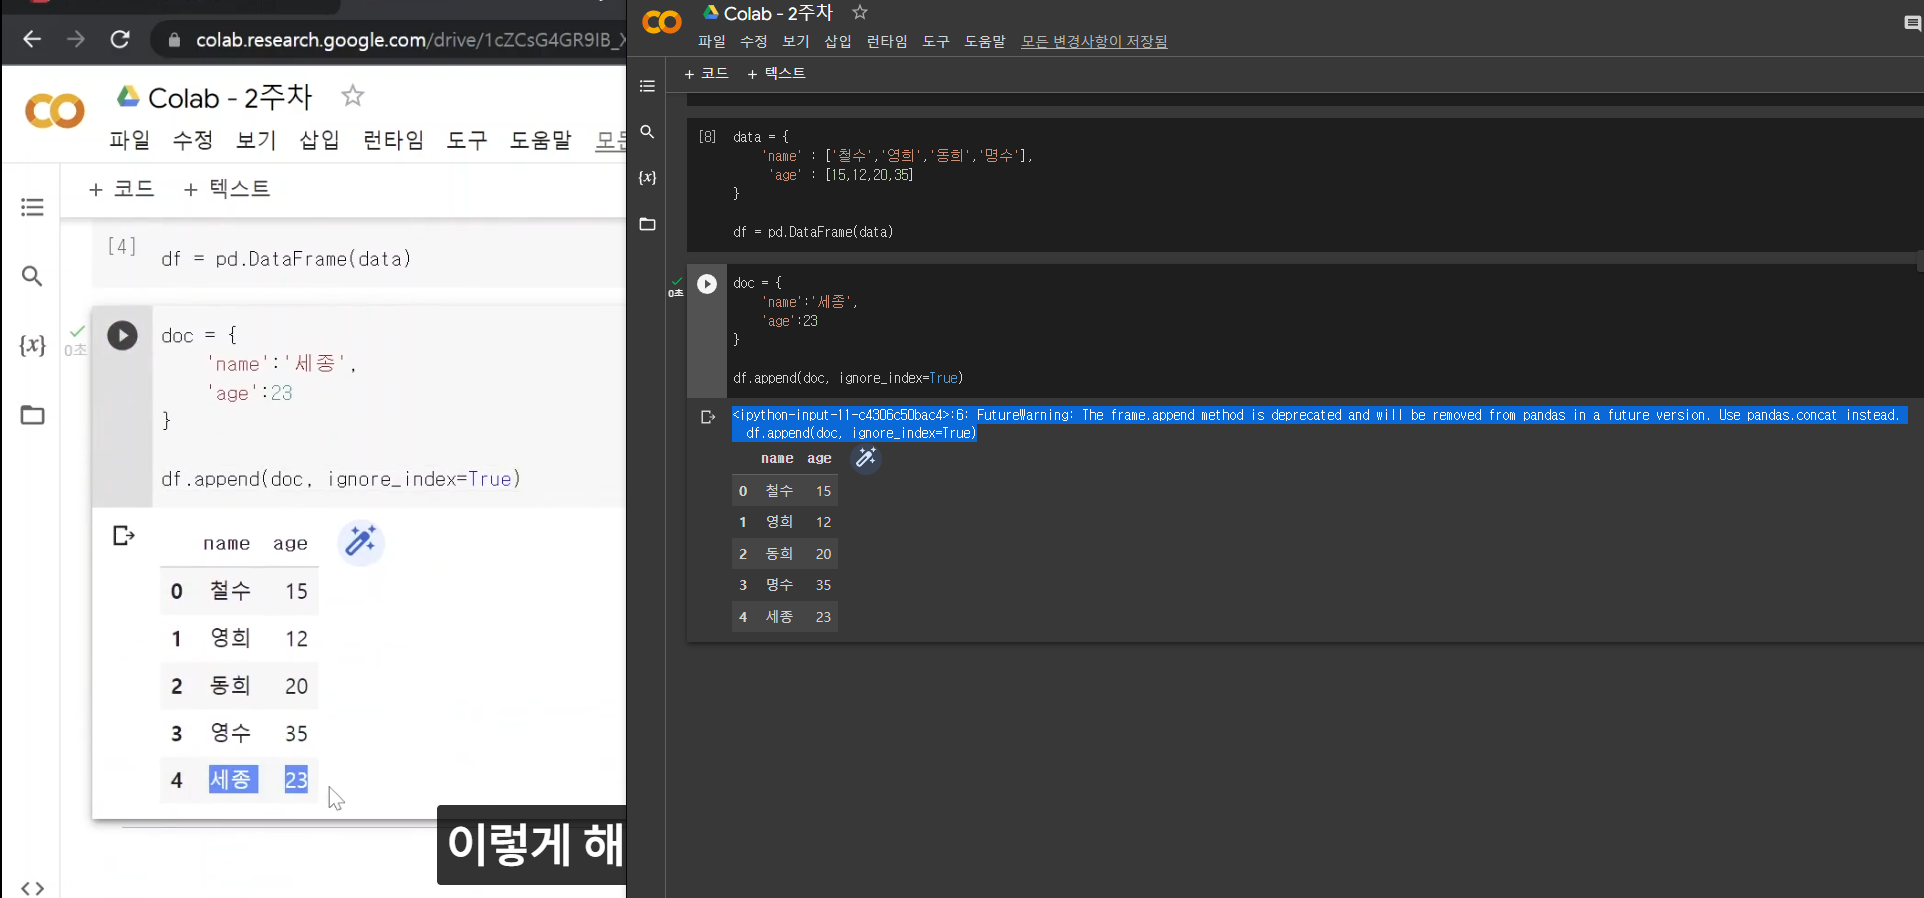The height and width of the screenshot is (898, 1924).
Task: Open 도움말 menu in right dark window
Action: (985, 41)
